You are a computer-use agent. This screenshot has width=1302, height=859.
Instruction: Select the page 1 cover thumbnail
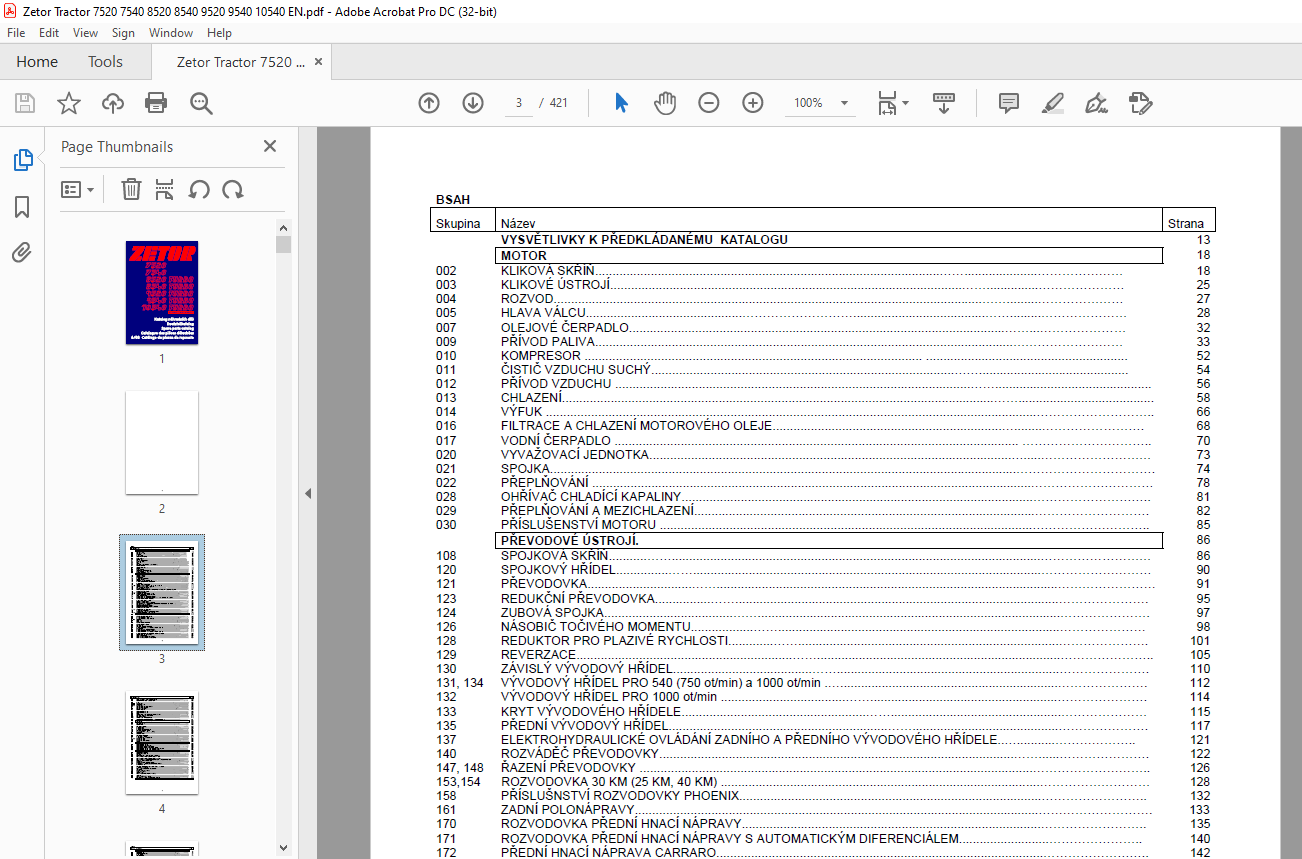(162, 293)
